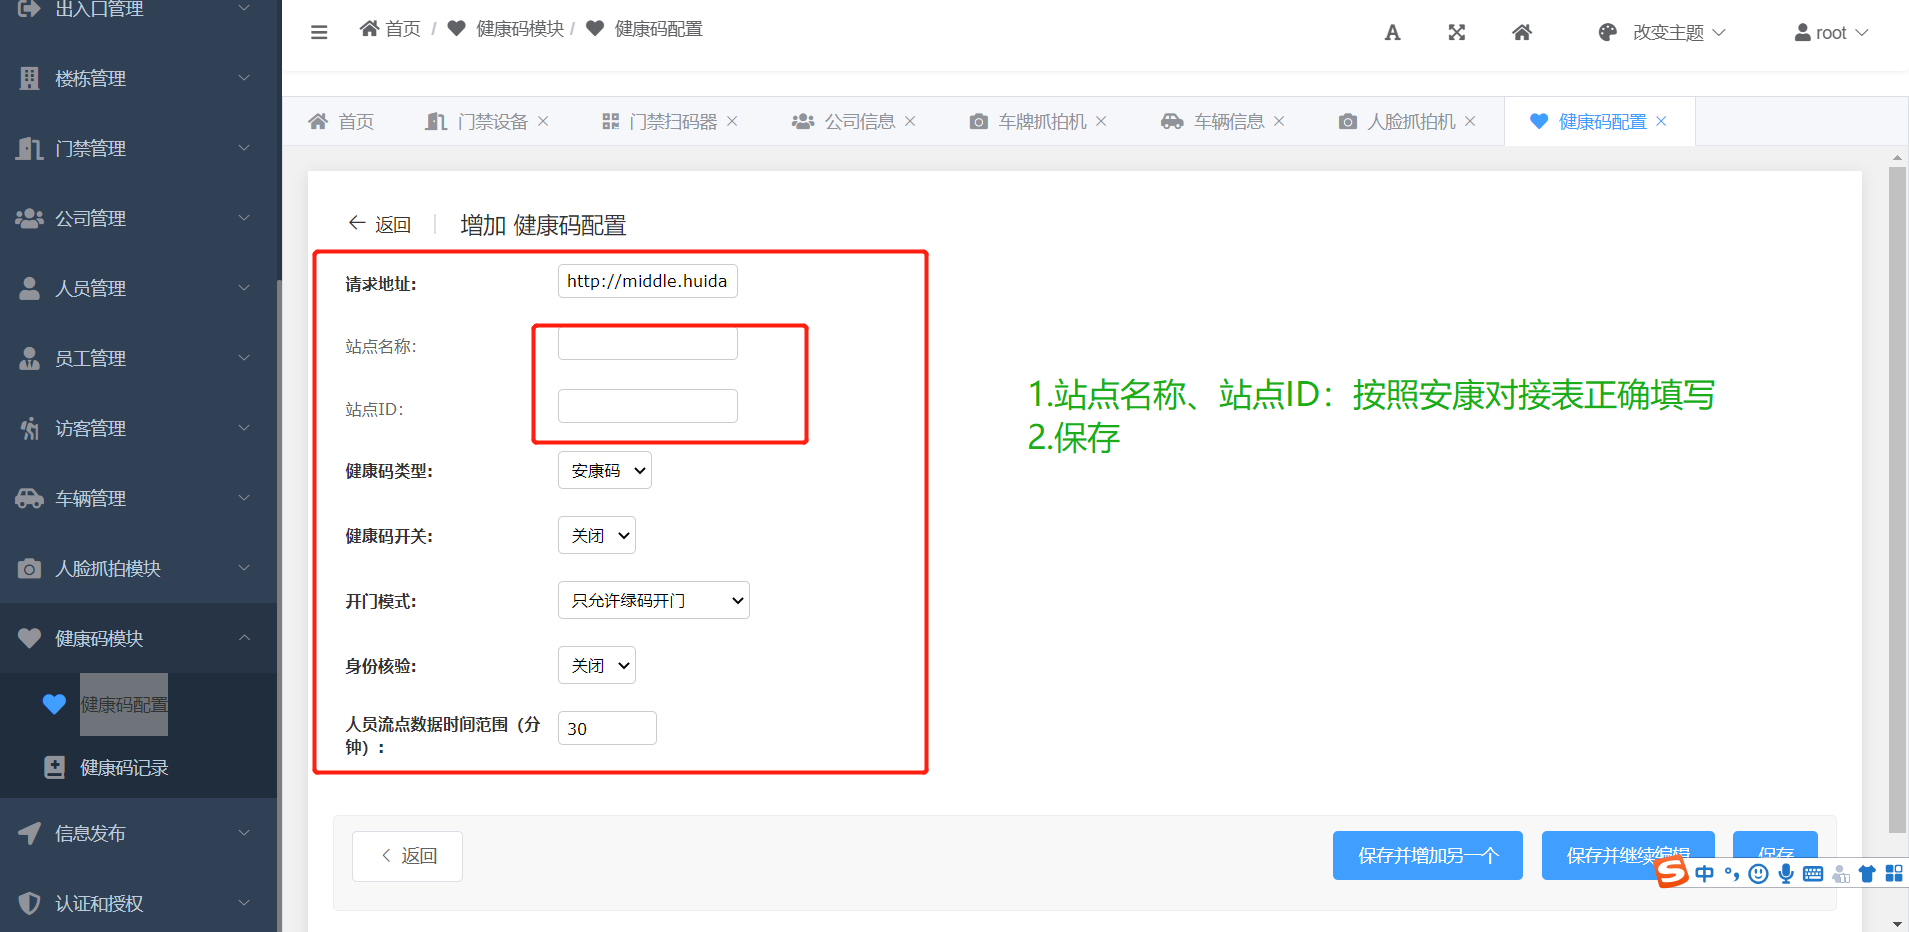
Task: Open the 开门模式 dropdown
Action: 653,601
